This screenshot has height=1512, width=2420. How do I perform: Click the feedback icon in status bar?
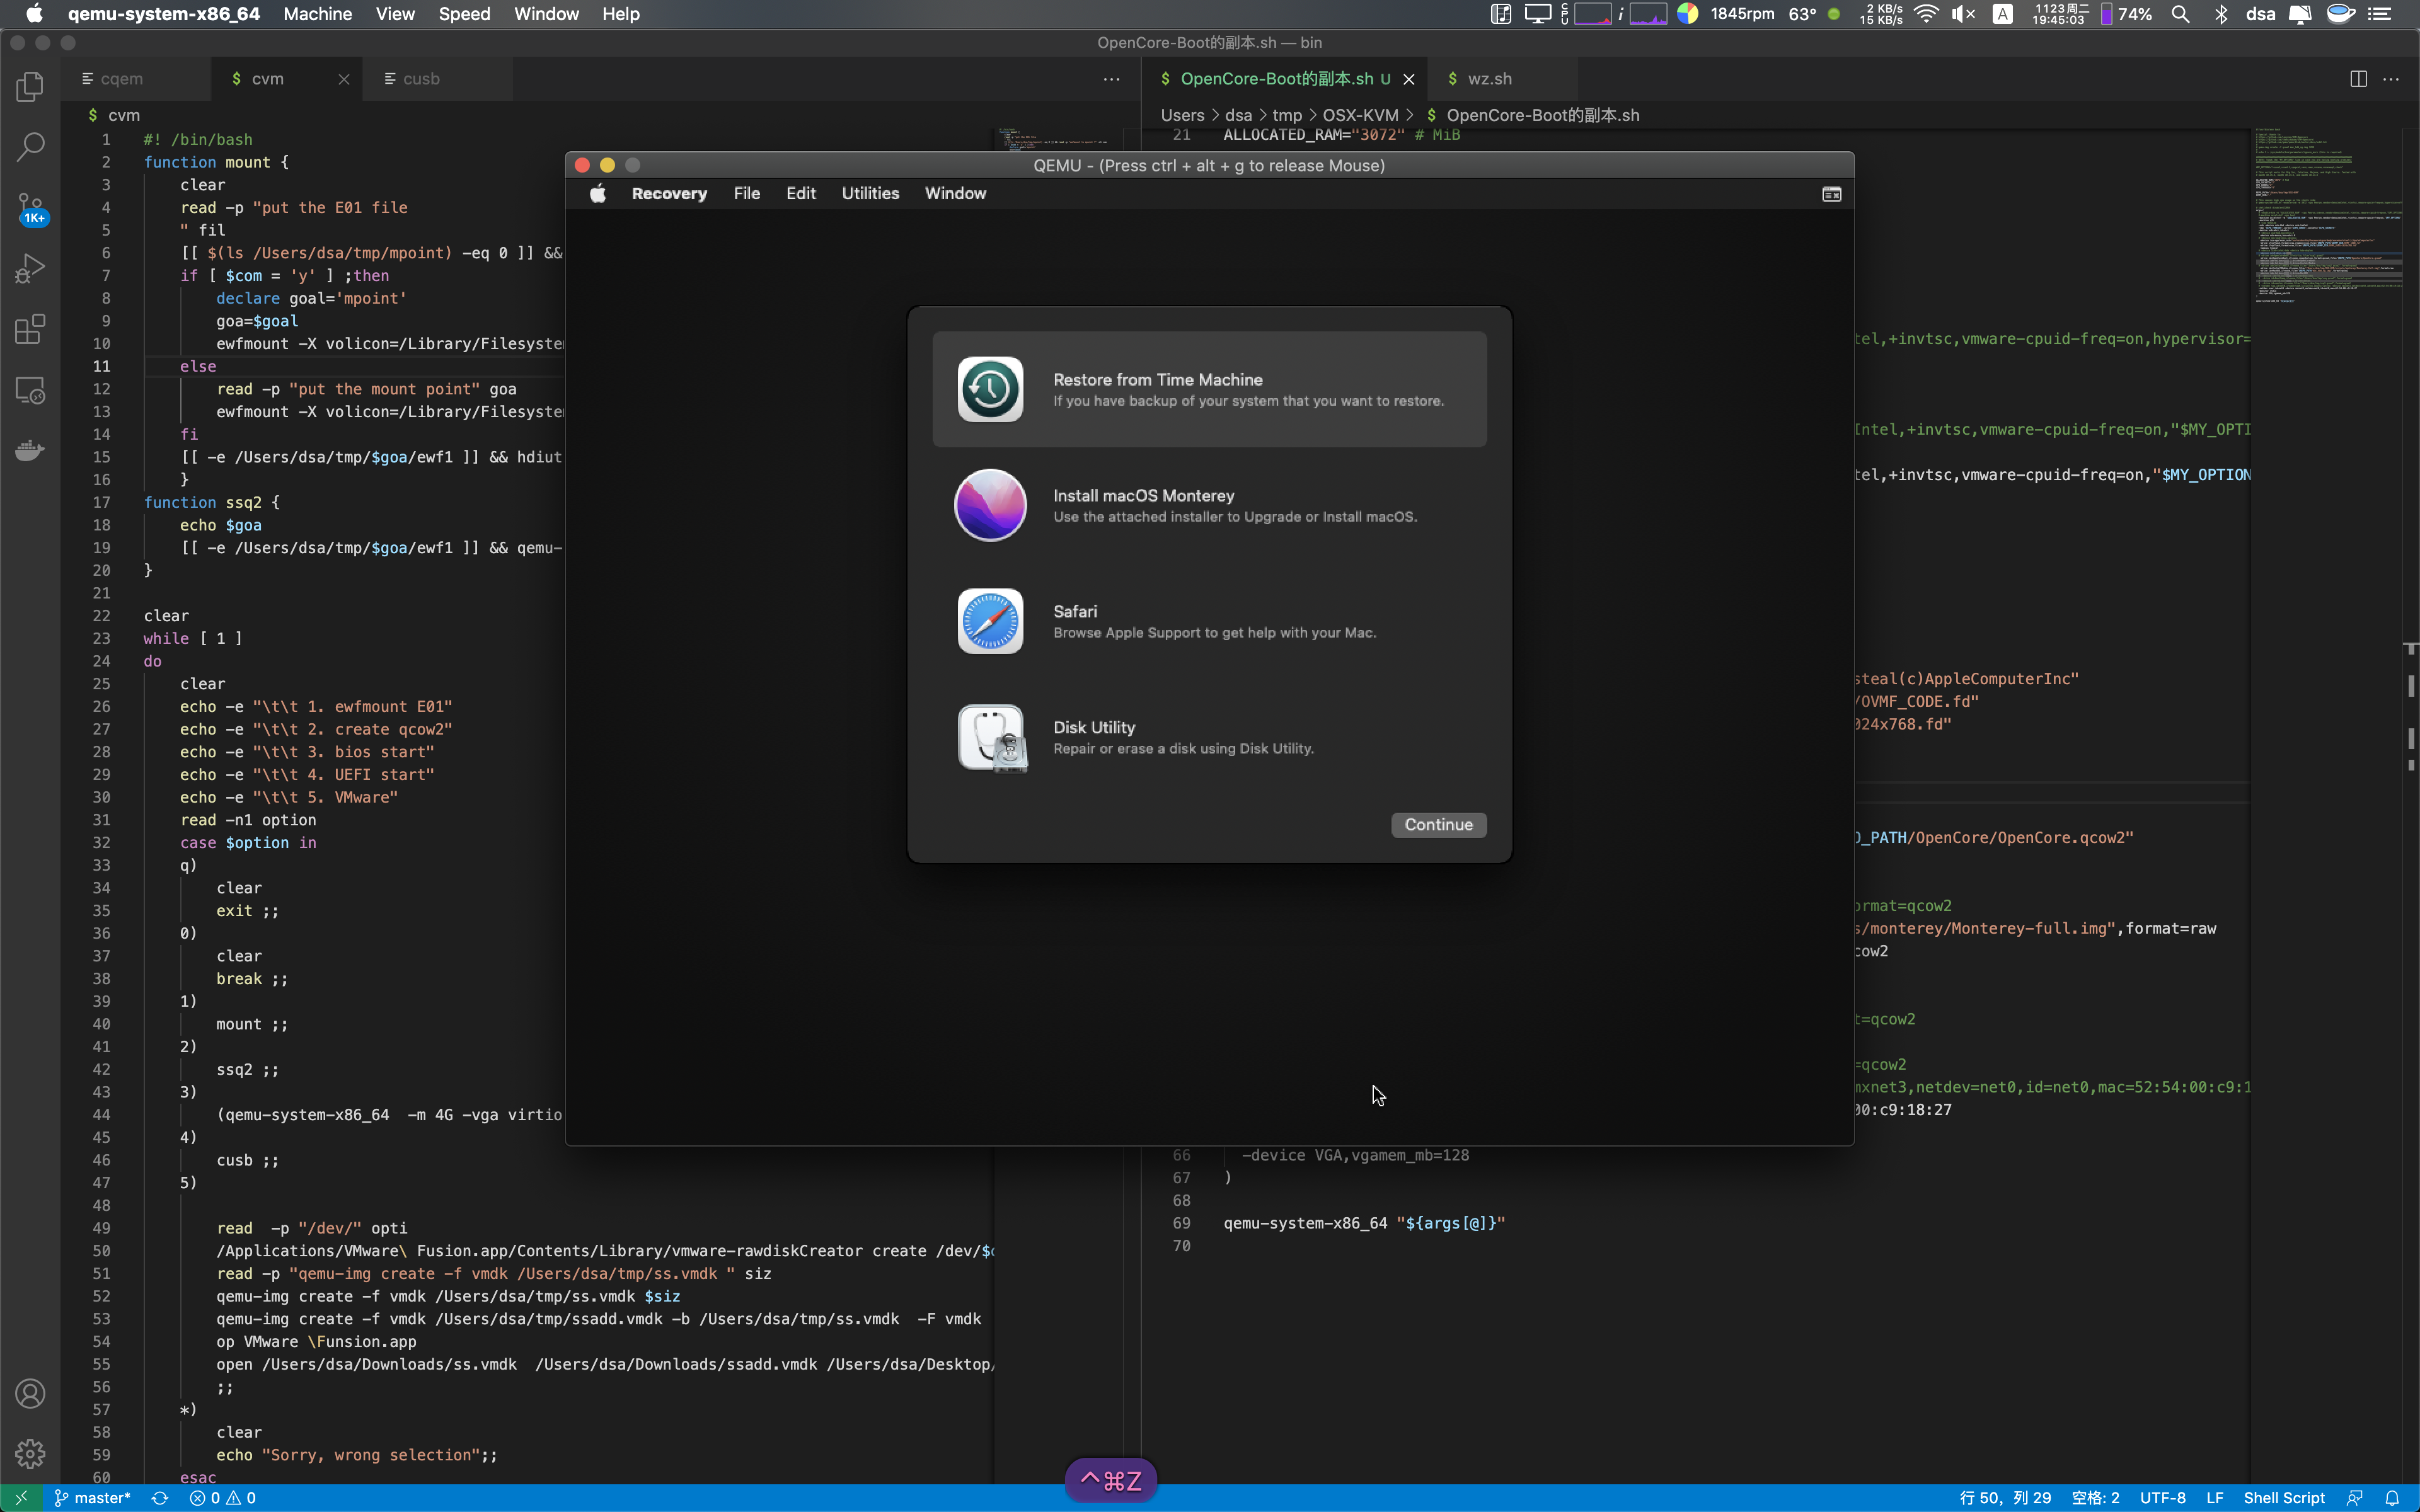pyautogui.click(x=2355, y=1497)
